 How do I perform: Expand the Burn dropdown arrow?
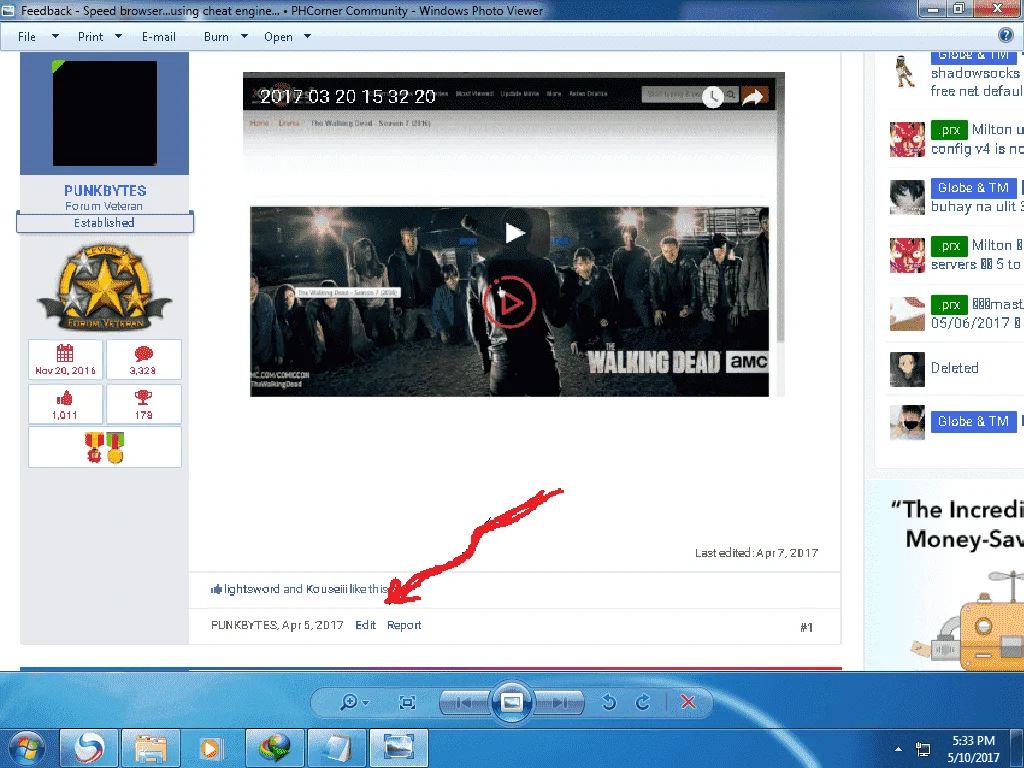(x=244, y=37)
